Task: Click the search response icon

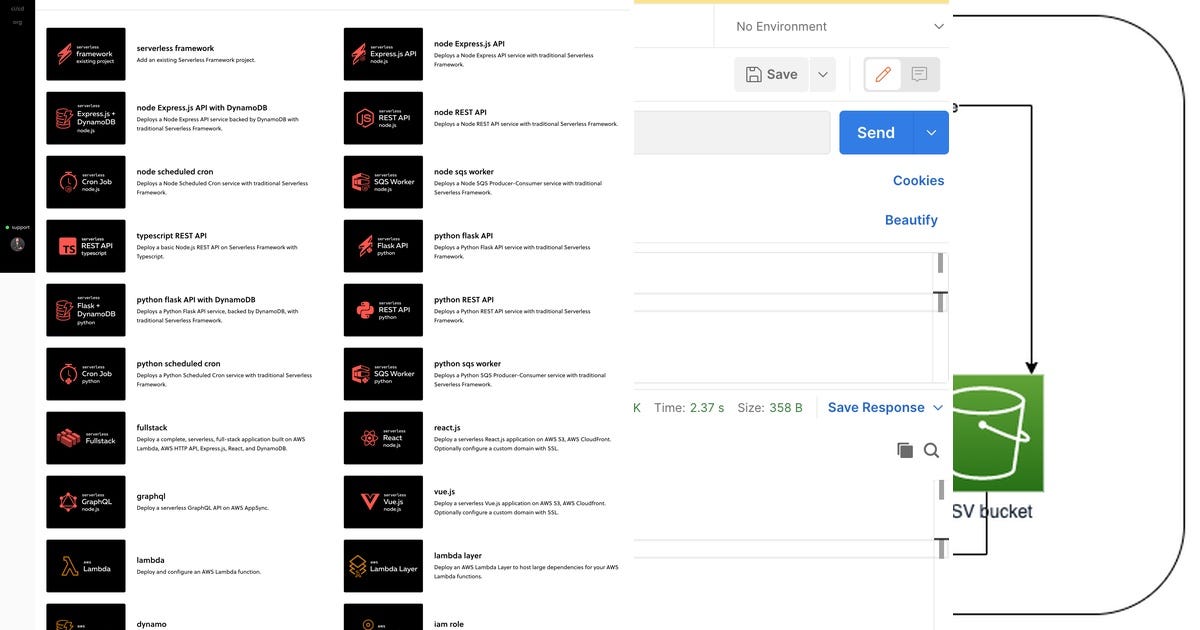Action: coord(931,450)
